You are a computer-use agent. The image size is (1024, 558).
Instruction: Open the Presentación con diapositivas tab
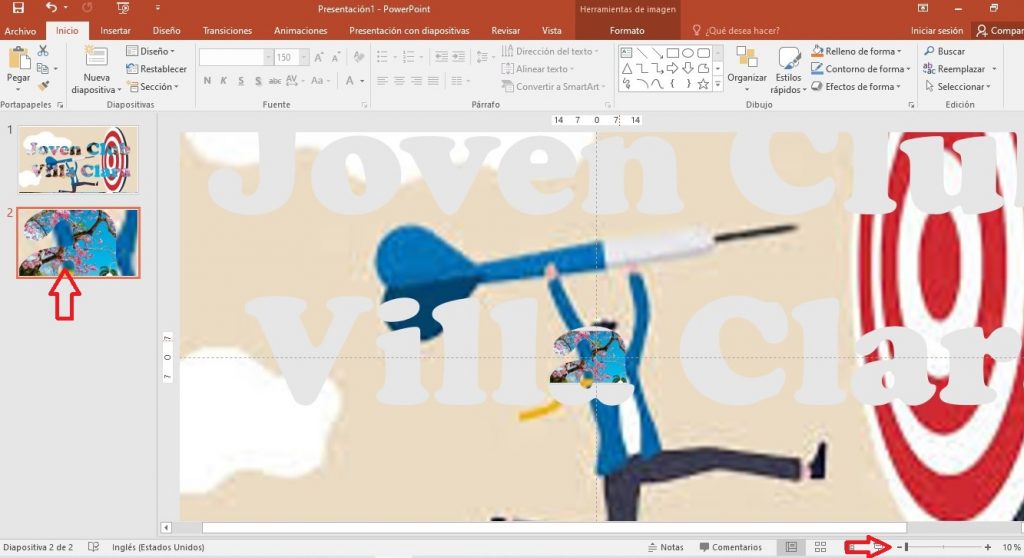409,31
